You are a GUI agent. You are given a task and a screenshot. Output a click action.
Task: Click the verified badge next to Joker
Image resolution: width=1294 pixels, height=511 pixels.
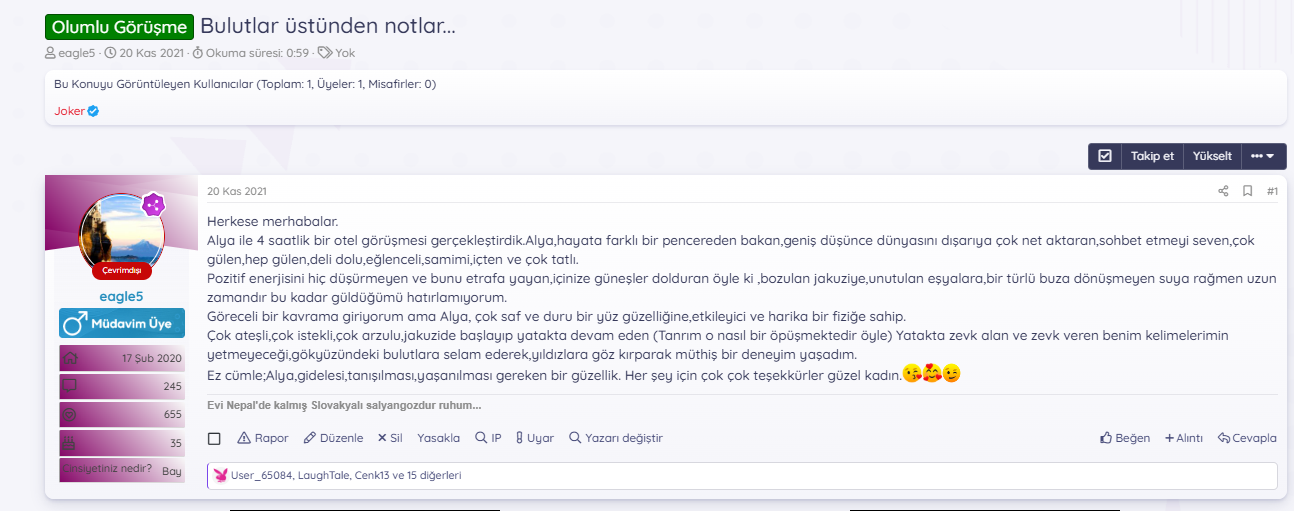tap(94, 111)
